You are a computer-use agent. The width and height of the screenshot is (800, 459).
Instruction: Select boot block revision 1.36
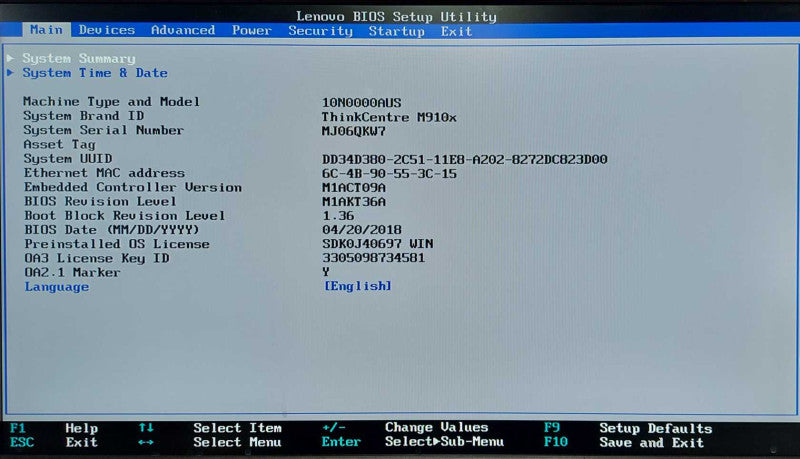click(338, 215)
